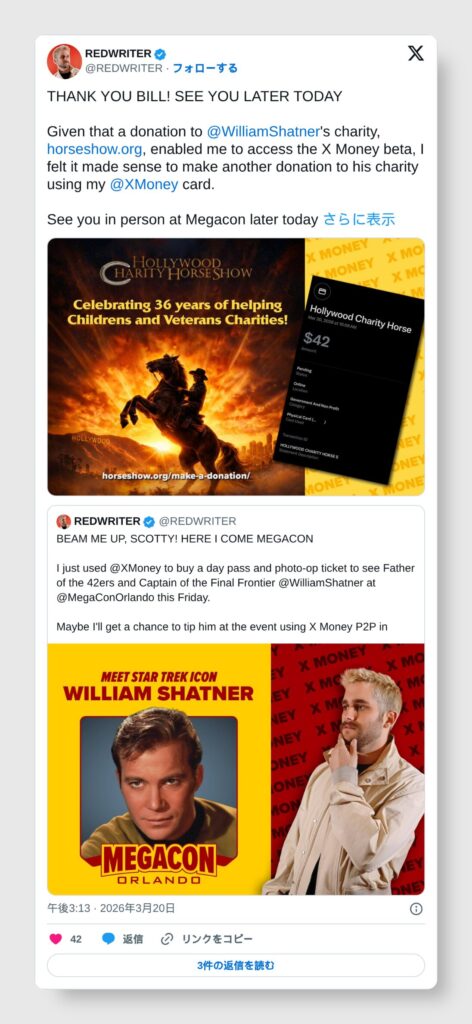Visit the horseshow.org link
This screenshot has width=472, height=1024.
click(94, 149)
